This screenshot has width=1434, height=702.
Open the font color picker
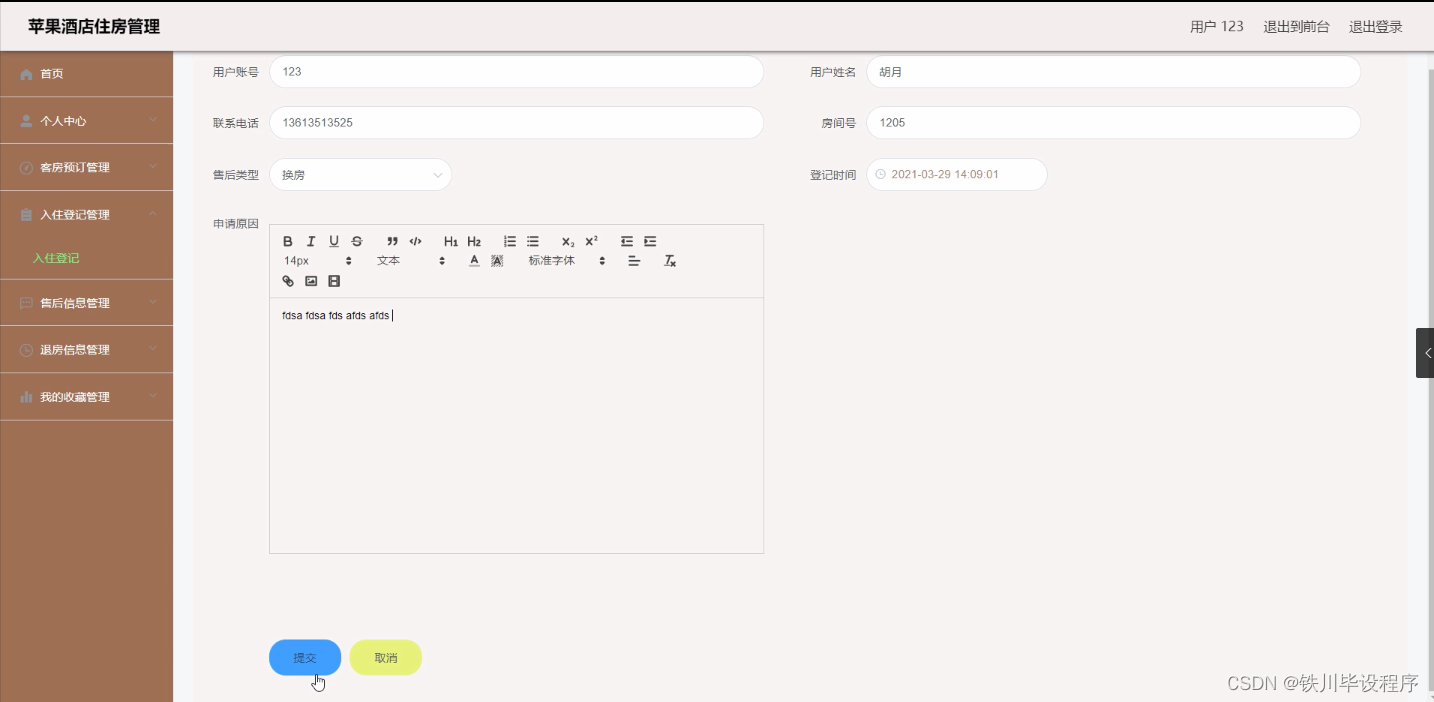pos(474,261)
